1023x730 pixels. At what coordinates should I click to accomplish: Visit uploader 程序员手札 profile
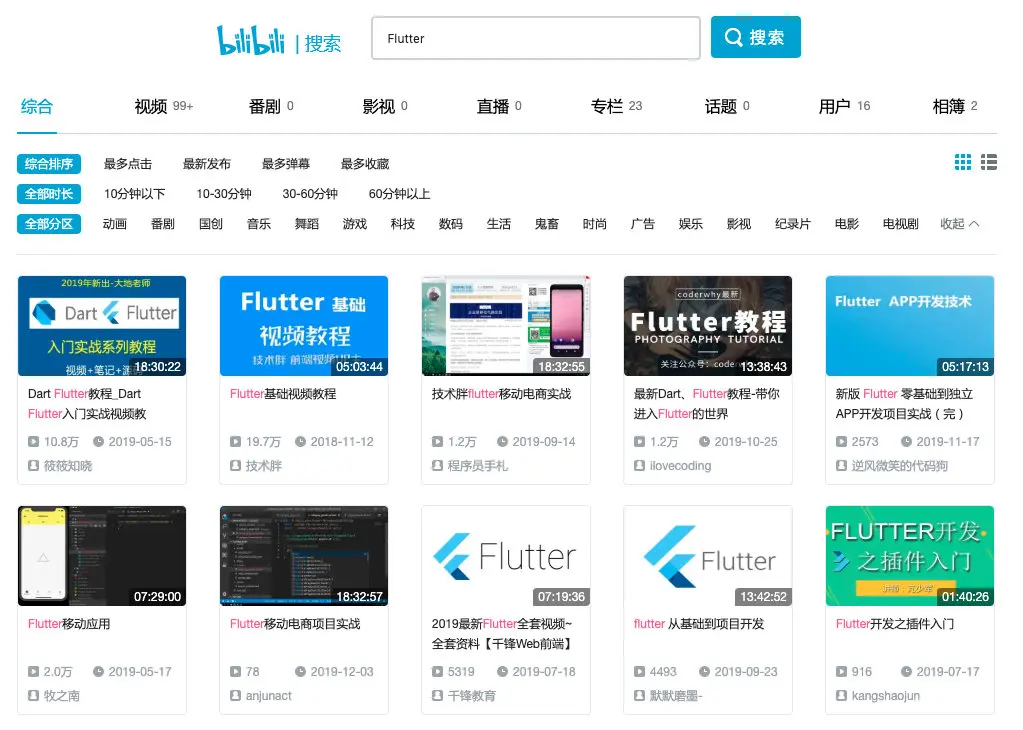pos(470,466)
